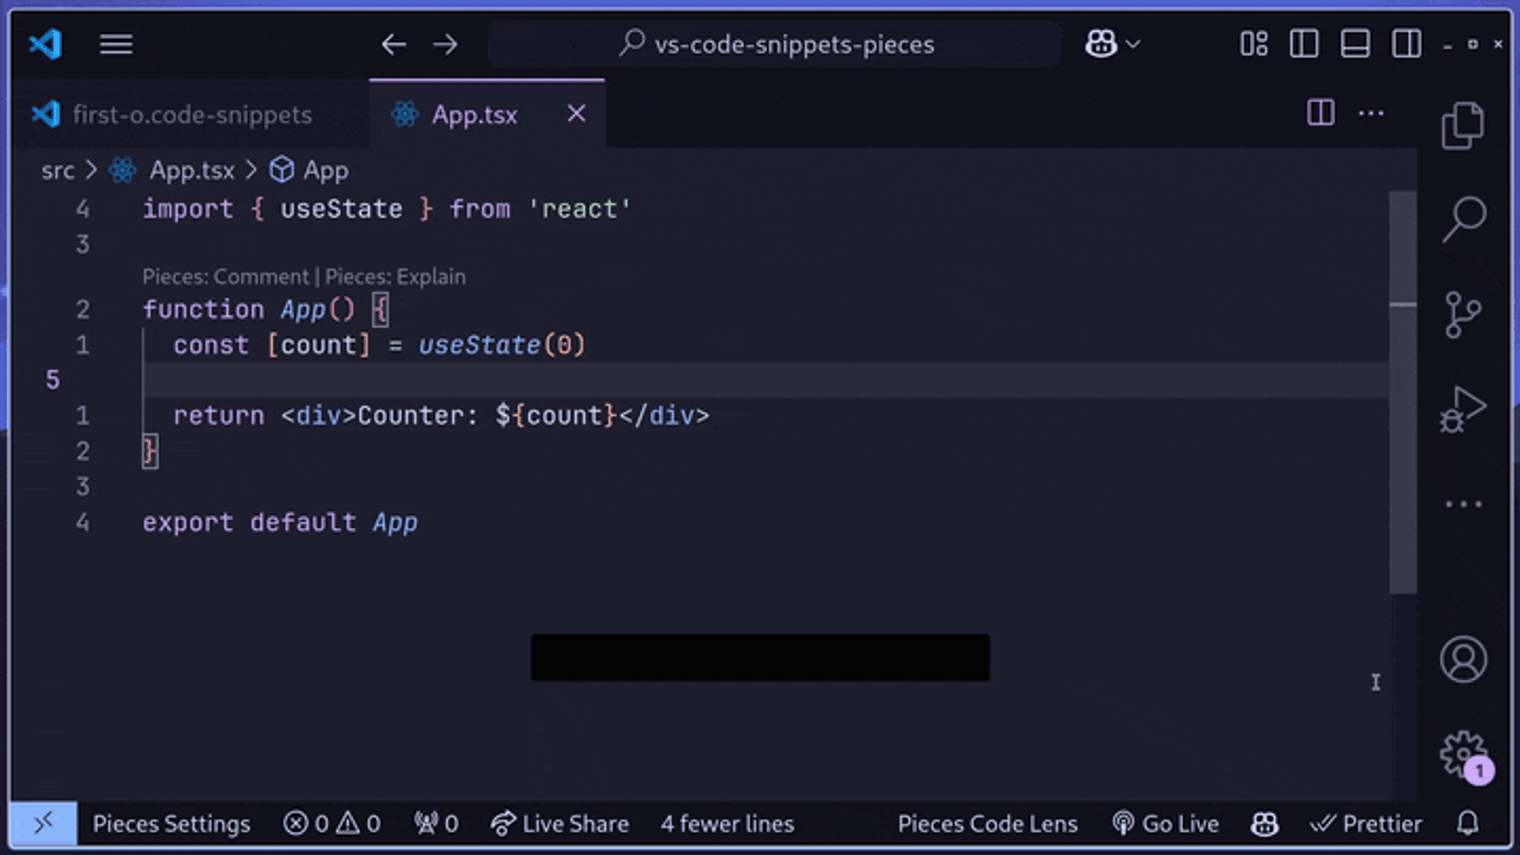Open the Manage gear icon

coord(1463,754)
